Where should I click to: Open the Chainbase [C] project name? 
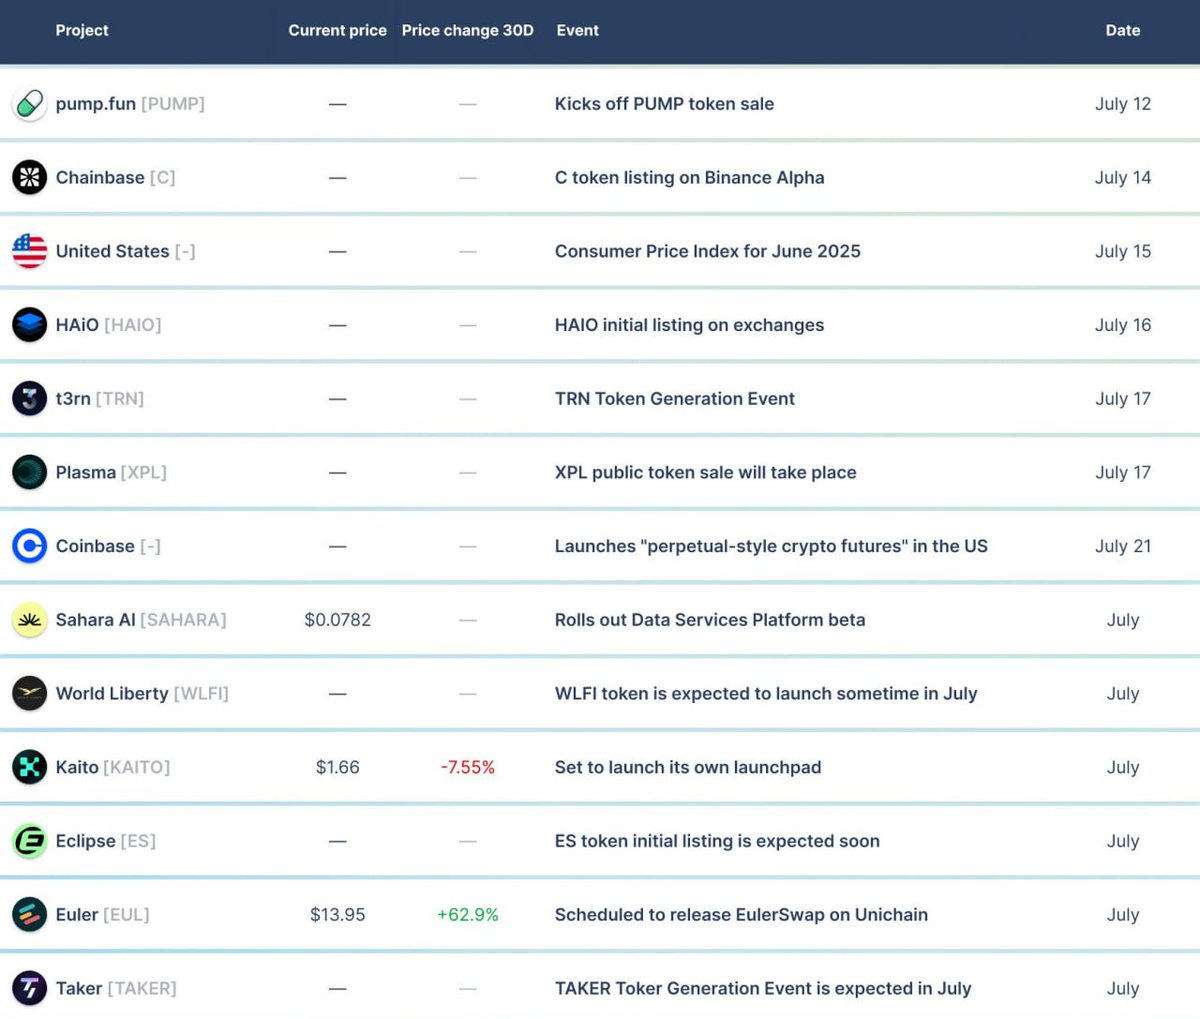tap(115, 178)
